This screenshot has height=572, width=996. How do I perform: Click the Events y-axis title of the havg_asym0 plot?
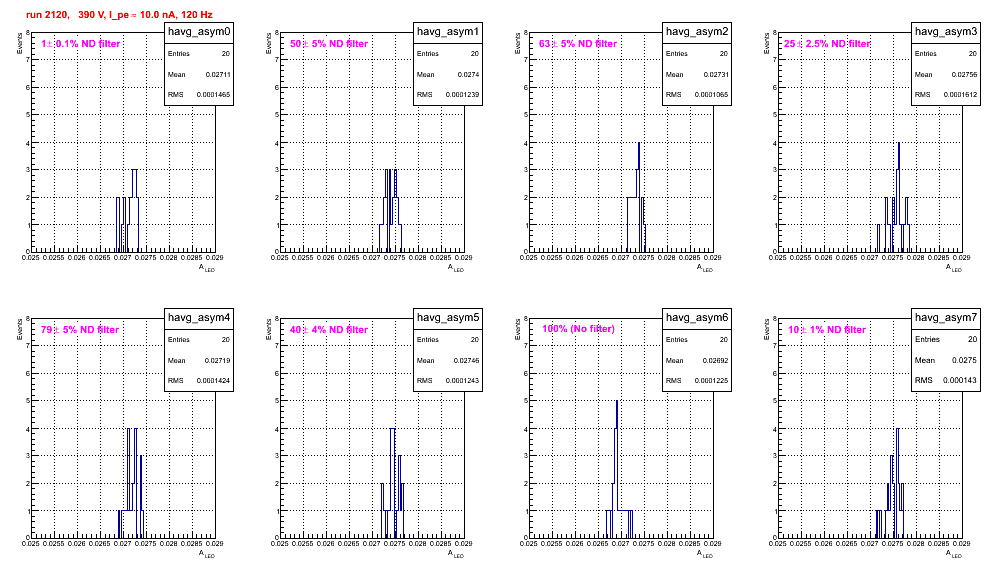[20, 43]
